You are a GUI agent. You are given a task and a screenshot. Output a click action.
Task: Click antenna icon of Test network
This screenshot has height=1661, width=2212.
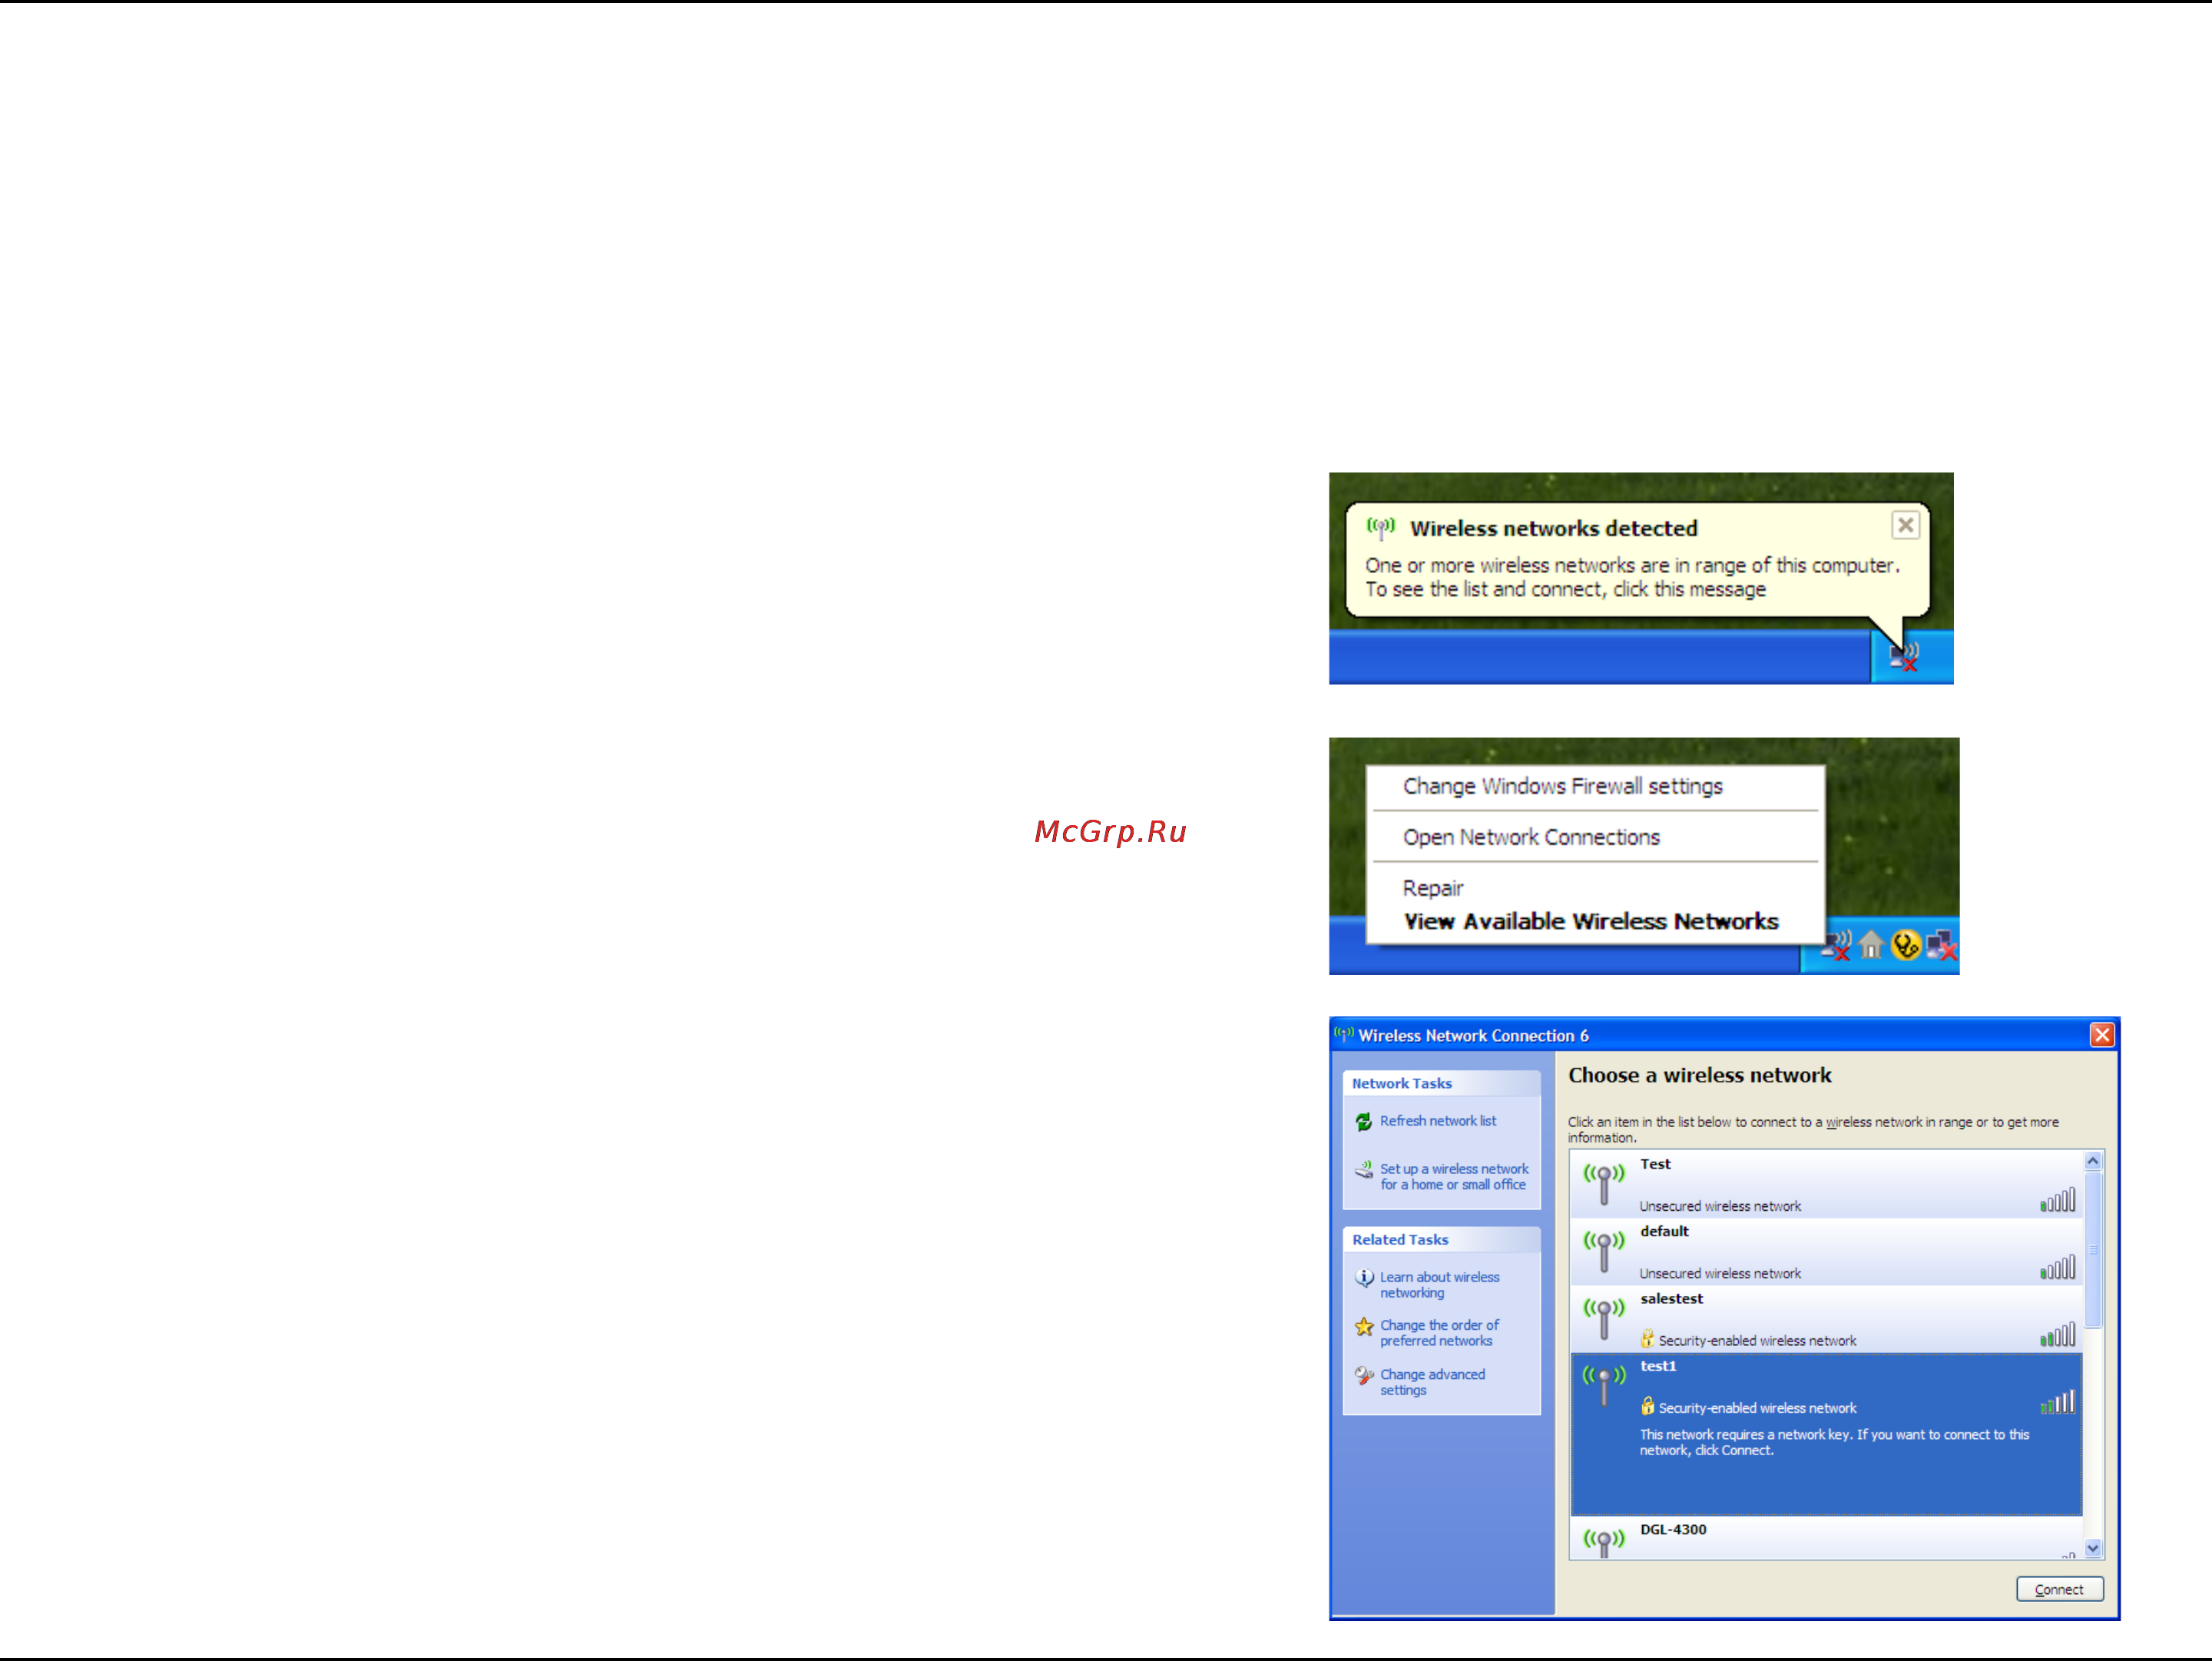click(1604, 1184)
